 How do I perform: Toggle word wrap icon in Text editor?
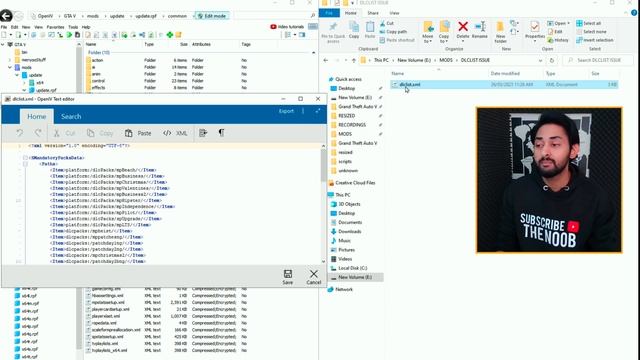[x=203, y=133]
